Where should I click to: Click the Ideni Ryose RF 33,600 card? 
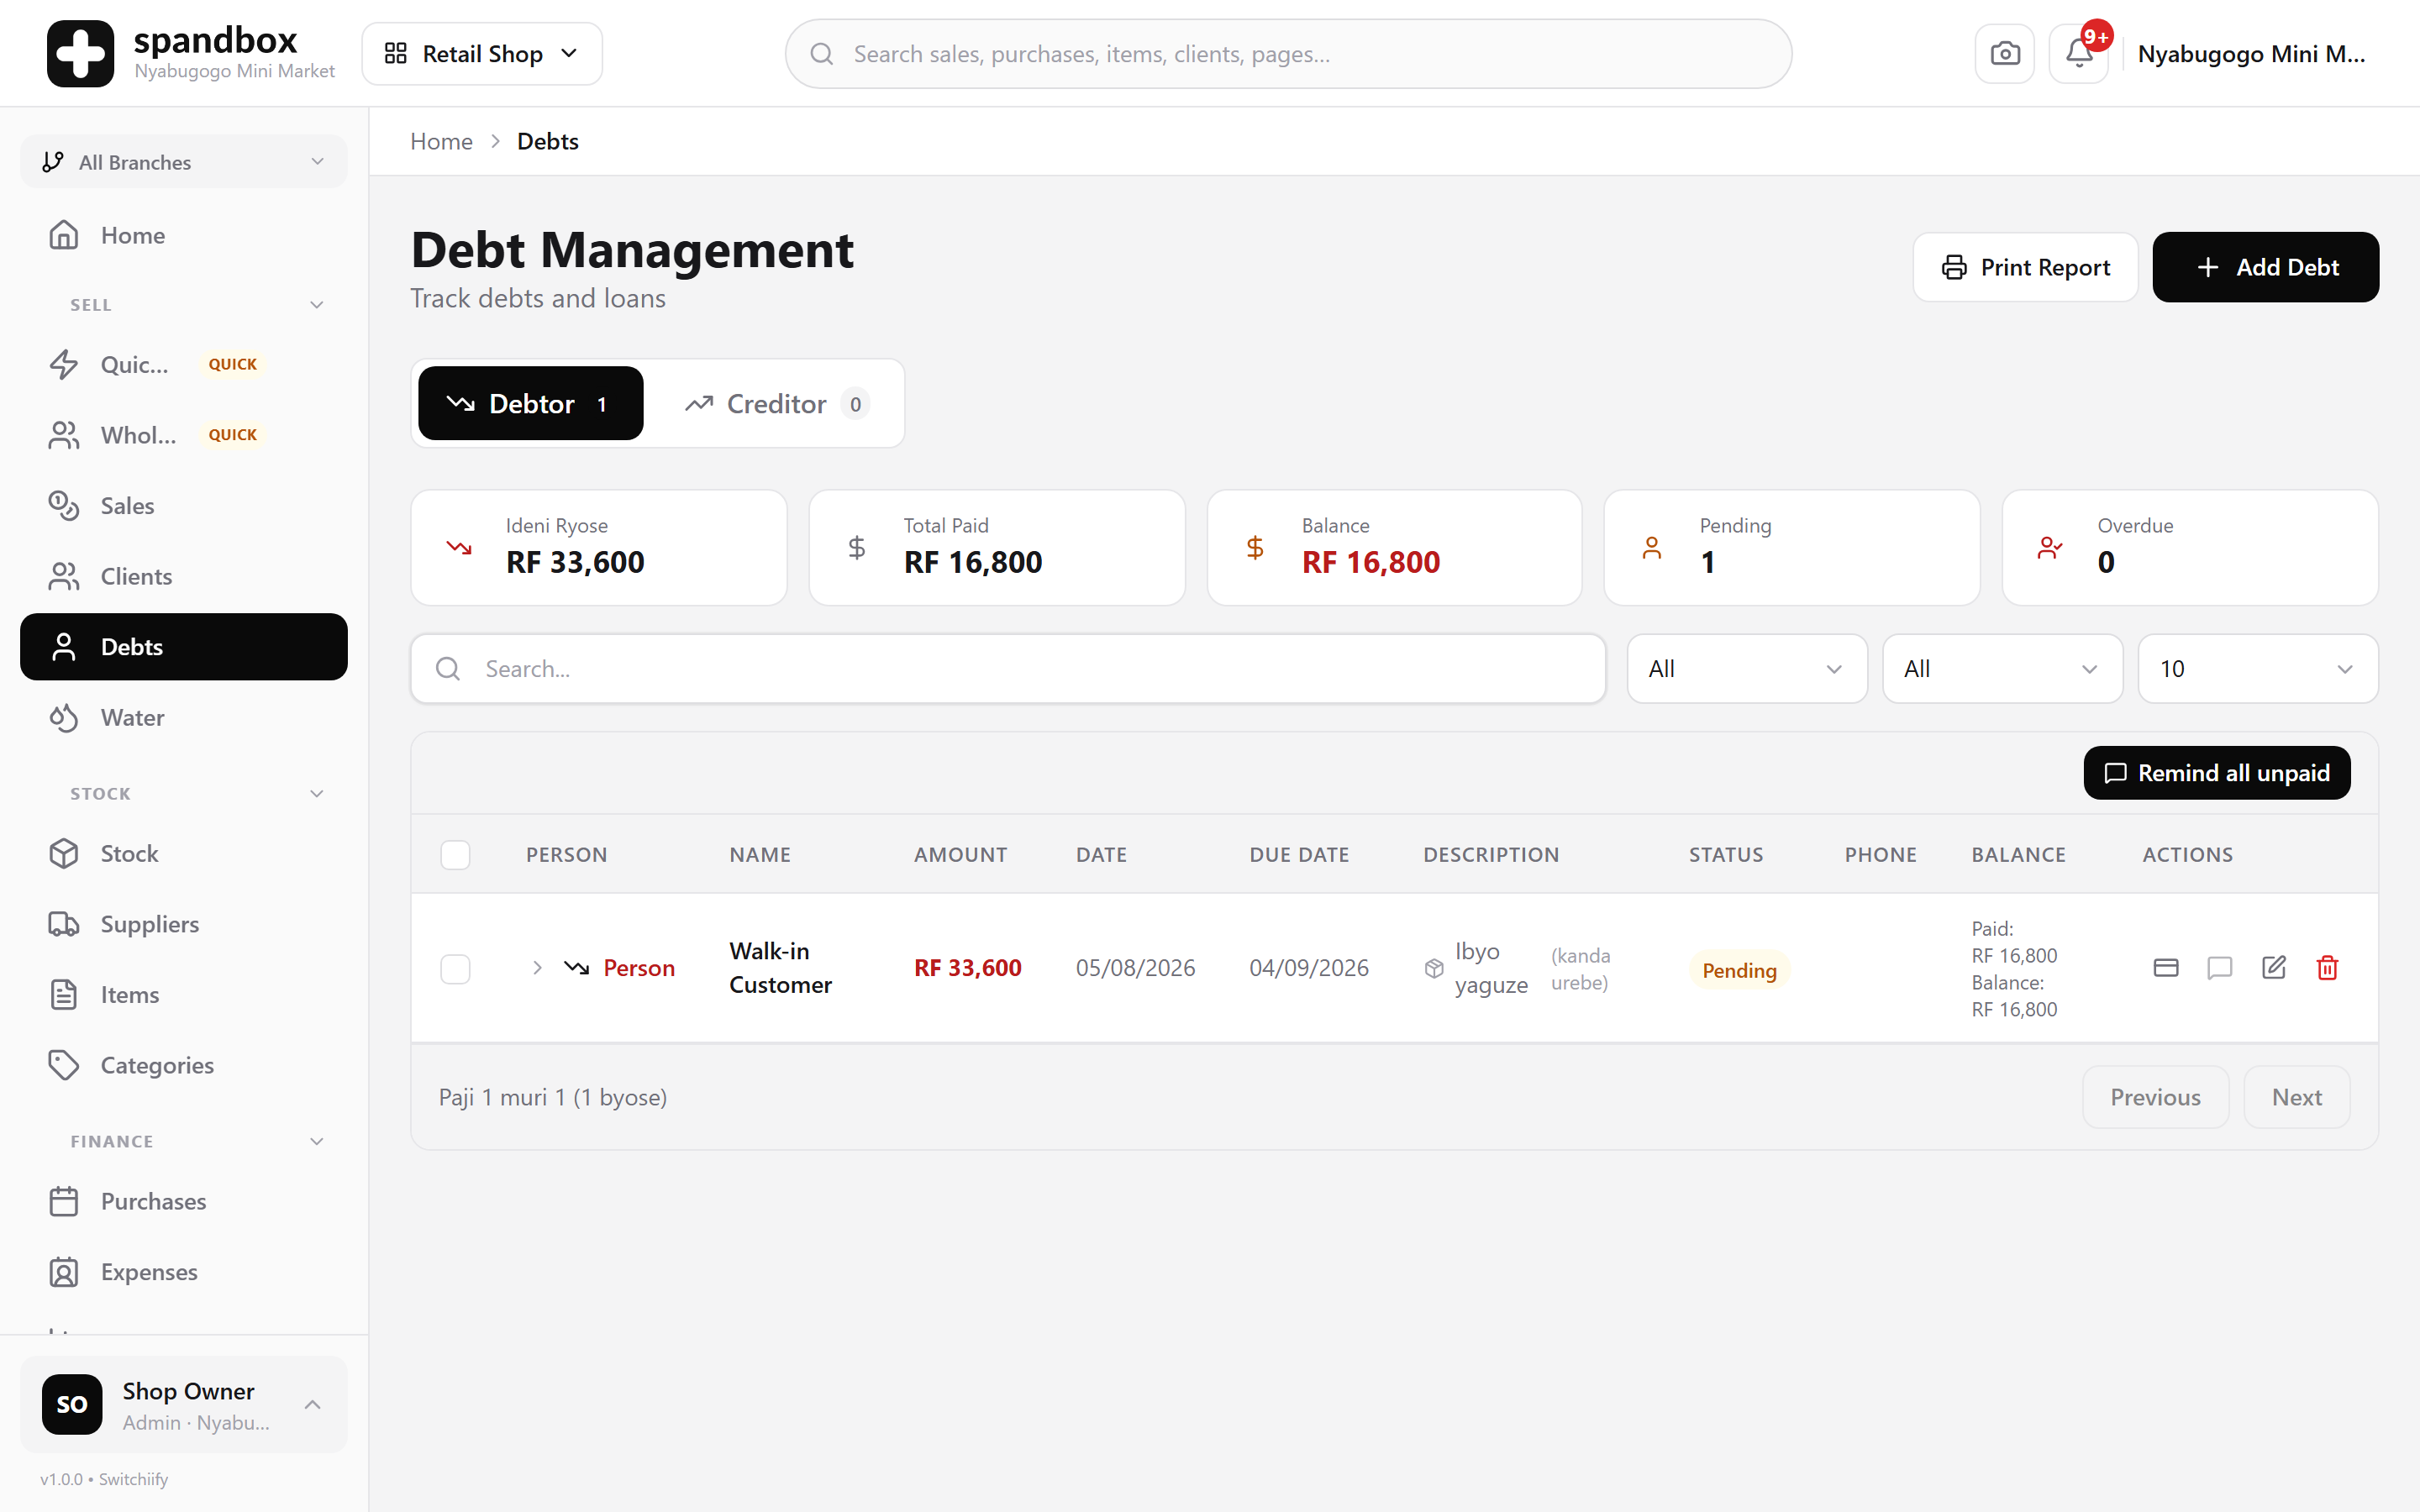[599, 547]
